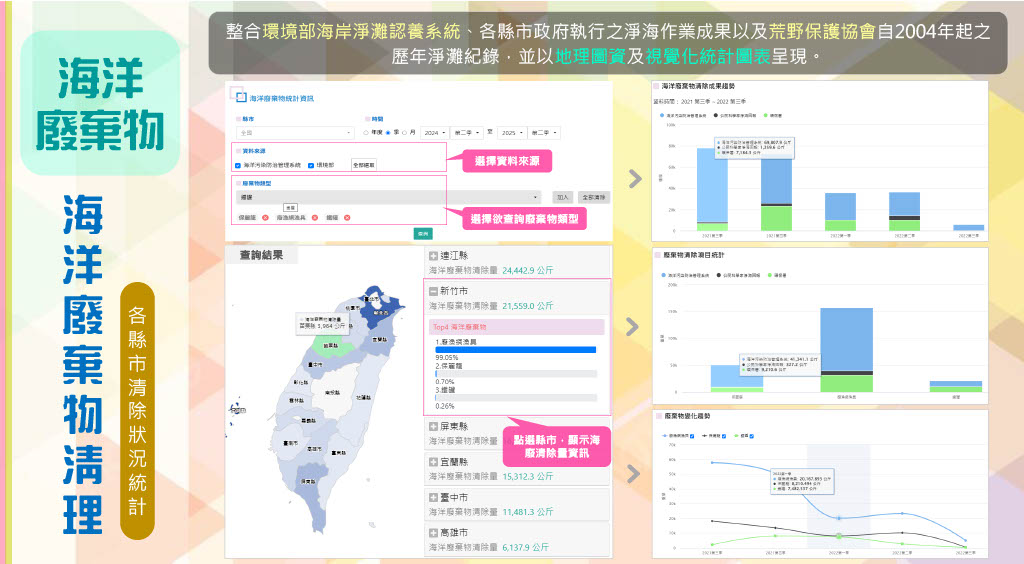Click the 南投縣 region on the map
Viewport: 1024px width, 564px height.
point(334,392)
